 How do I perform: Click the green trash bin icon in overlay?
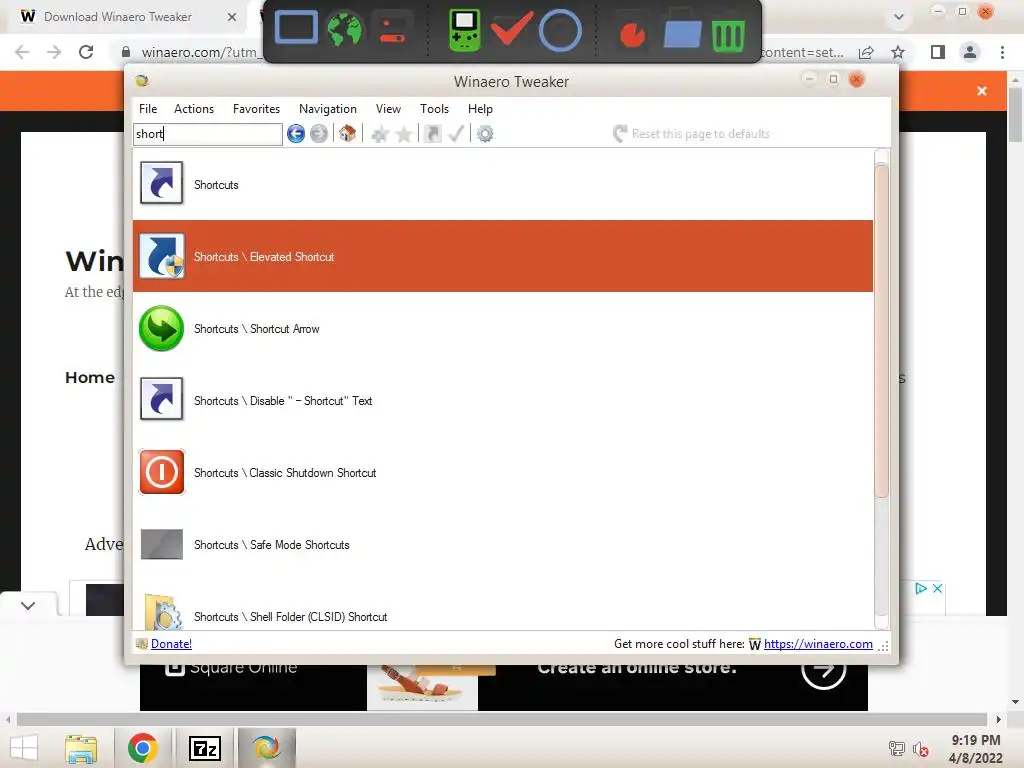(728, 35)
